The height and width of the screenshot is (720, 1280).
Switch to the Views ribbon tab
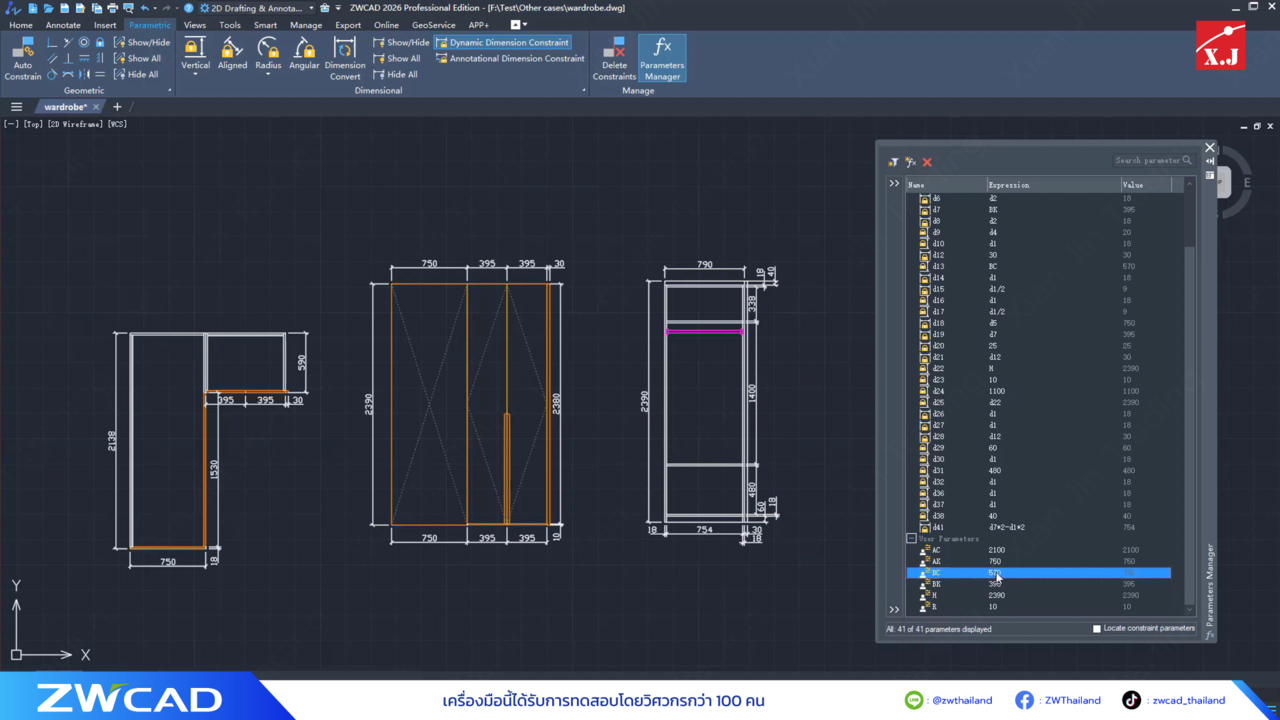click(195, 25)
